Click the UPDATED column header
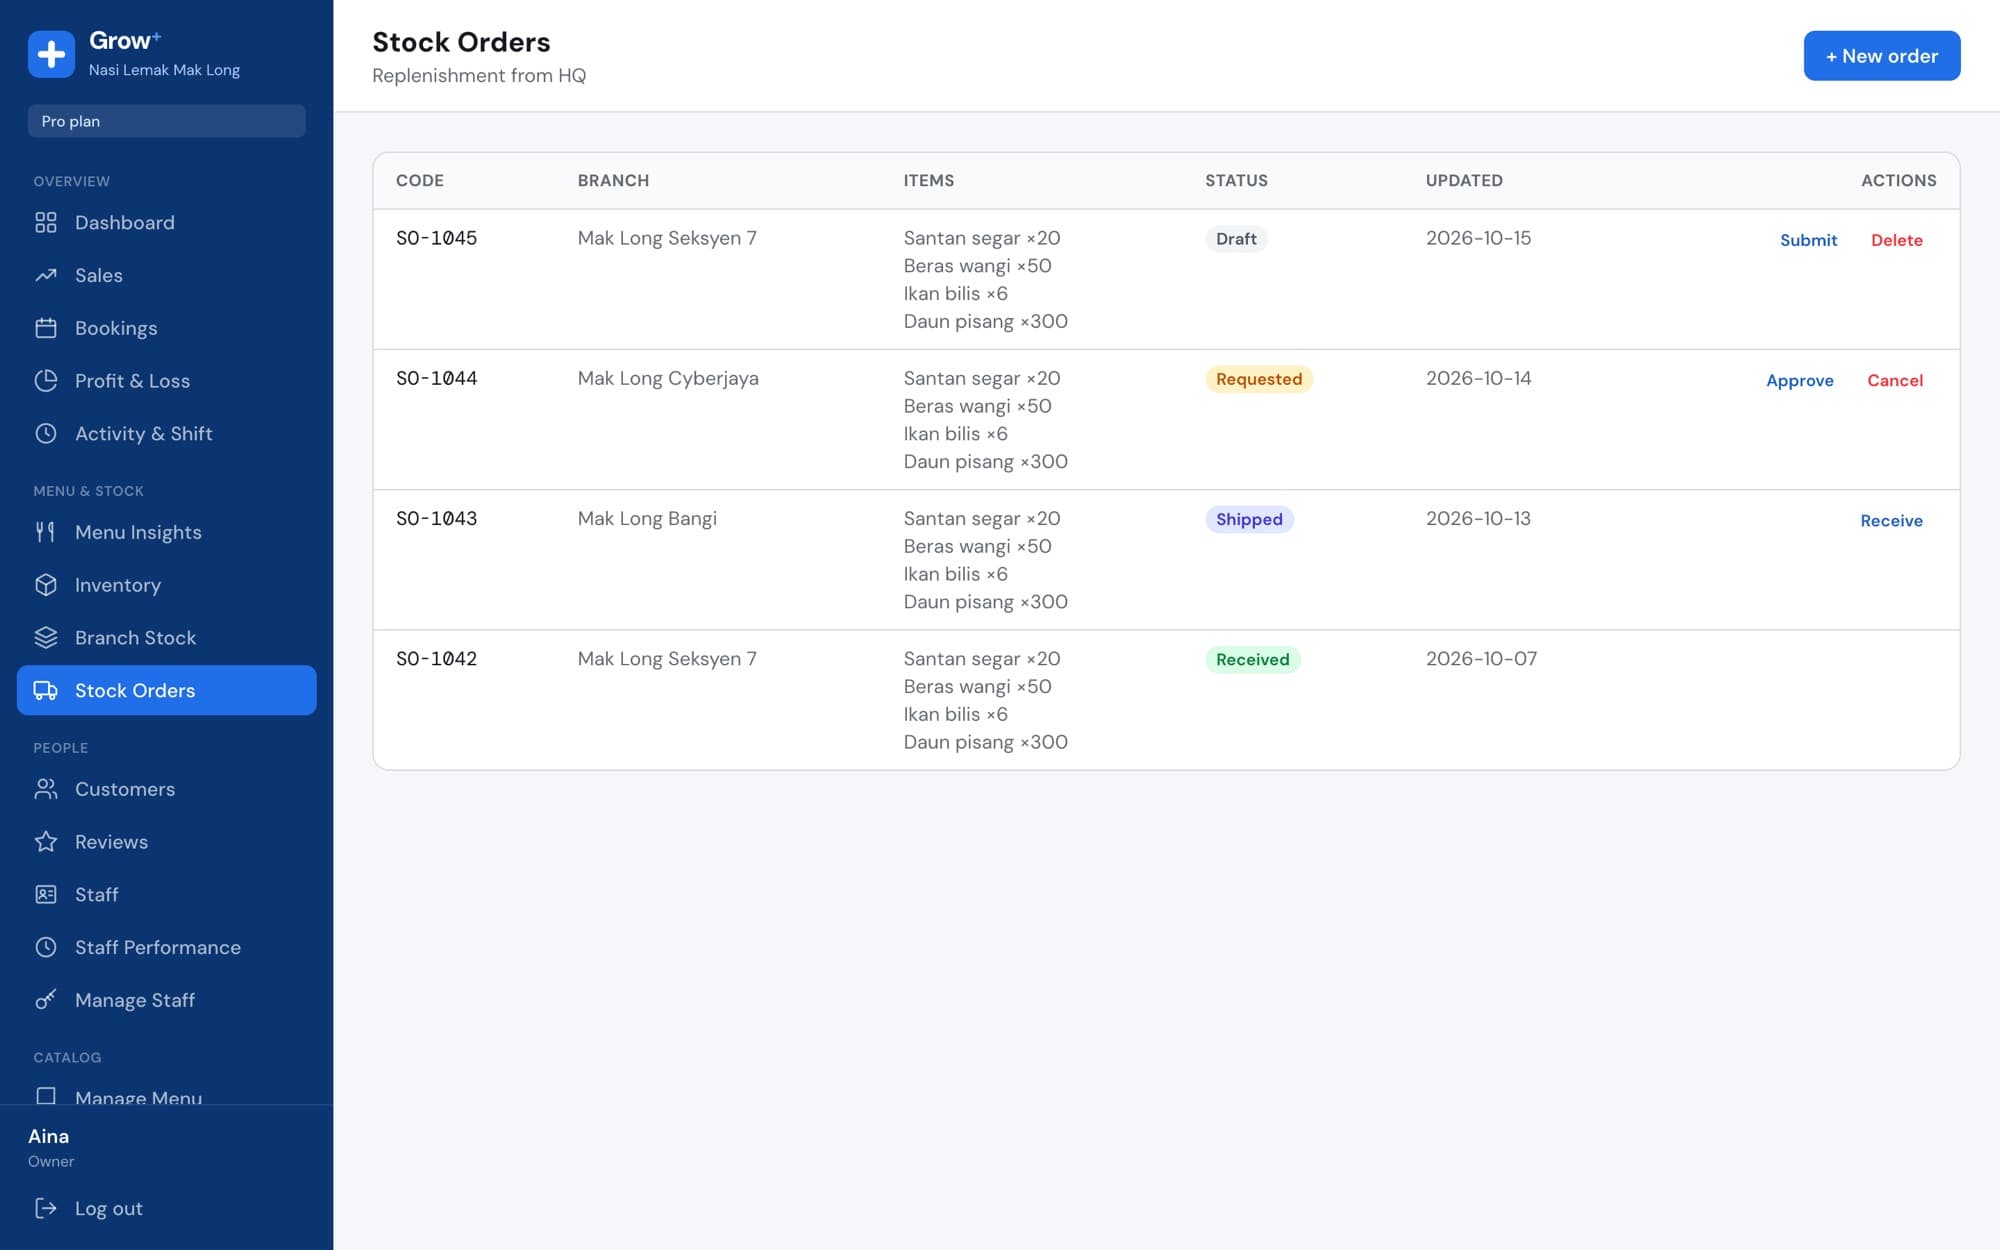Viewport: 2000px width, 1250px height. click(1464, 180)
